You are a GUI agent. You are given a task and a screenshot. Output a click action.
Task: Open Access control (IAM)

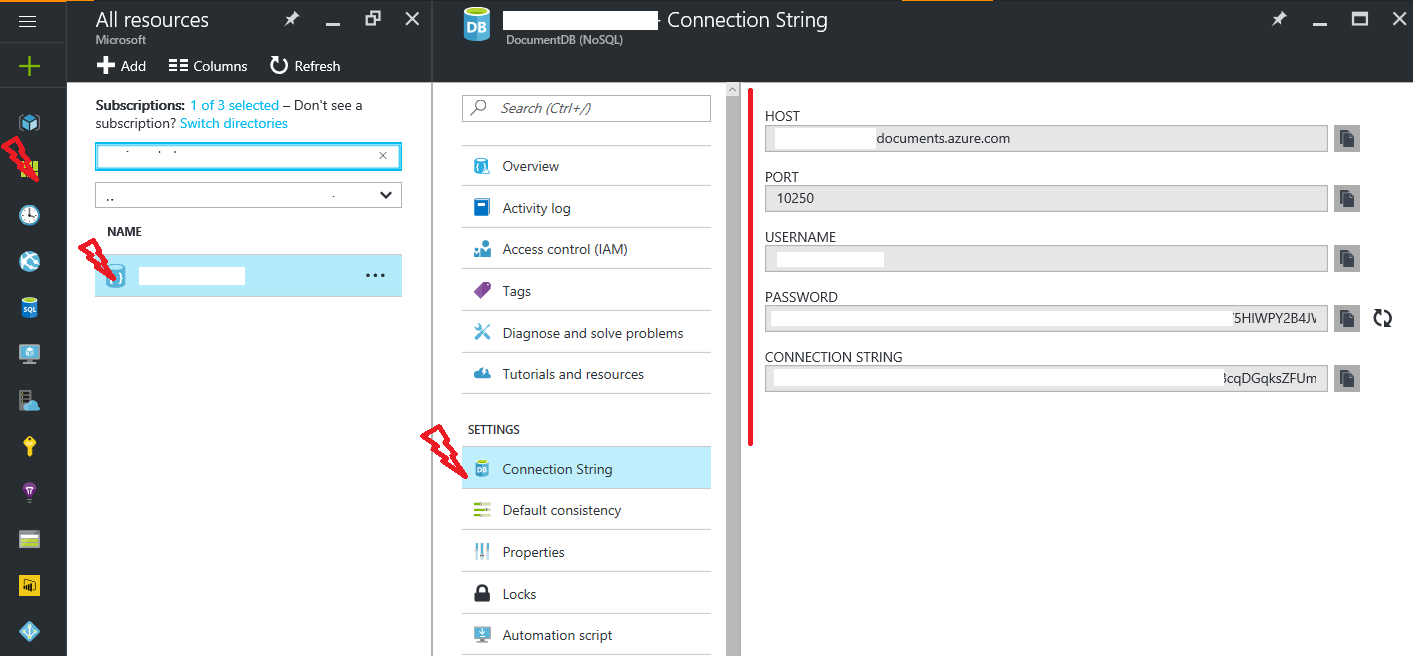tap(586, 249)
